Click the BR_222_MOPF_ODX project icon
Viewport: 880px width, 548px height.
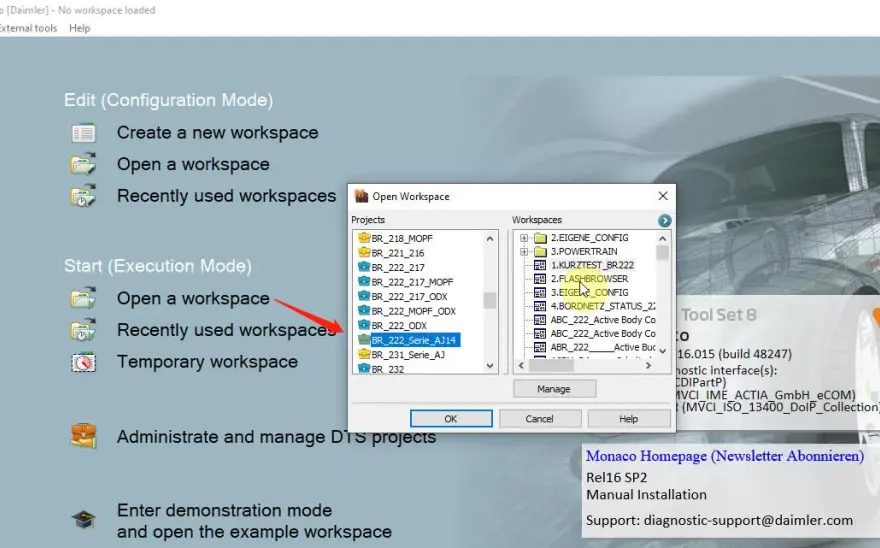point(364,310)
